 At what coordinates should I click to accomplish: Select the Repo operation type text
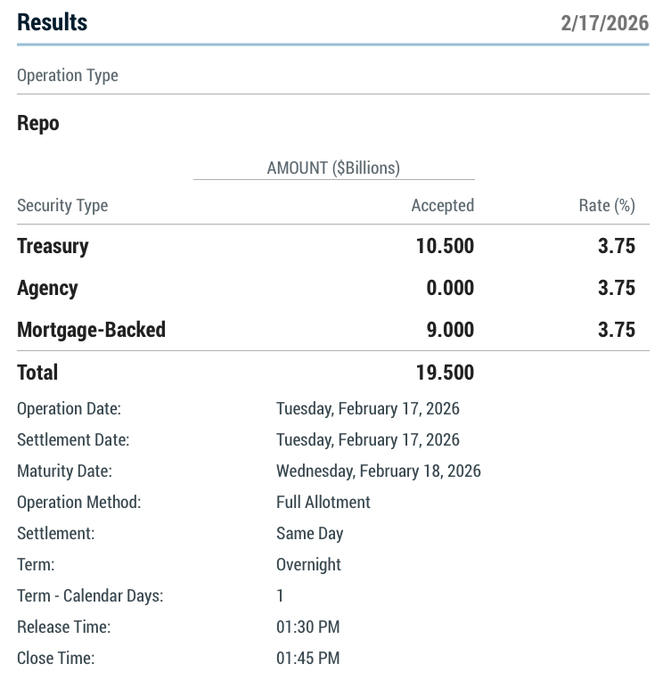tap(38, 124)
